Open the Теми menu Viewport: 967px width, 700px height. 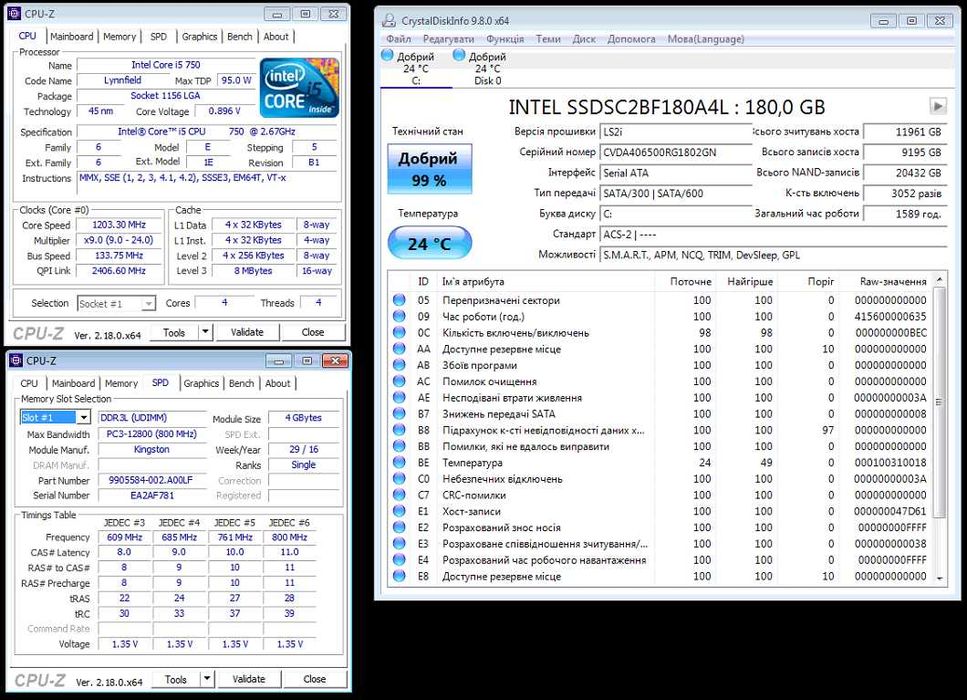tap(548, 39)
